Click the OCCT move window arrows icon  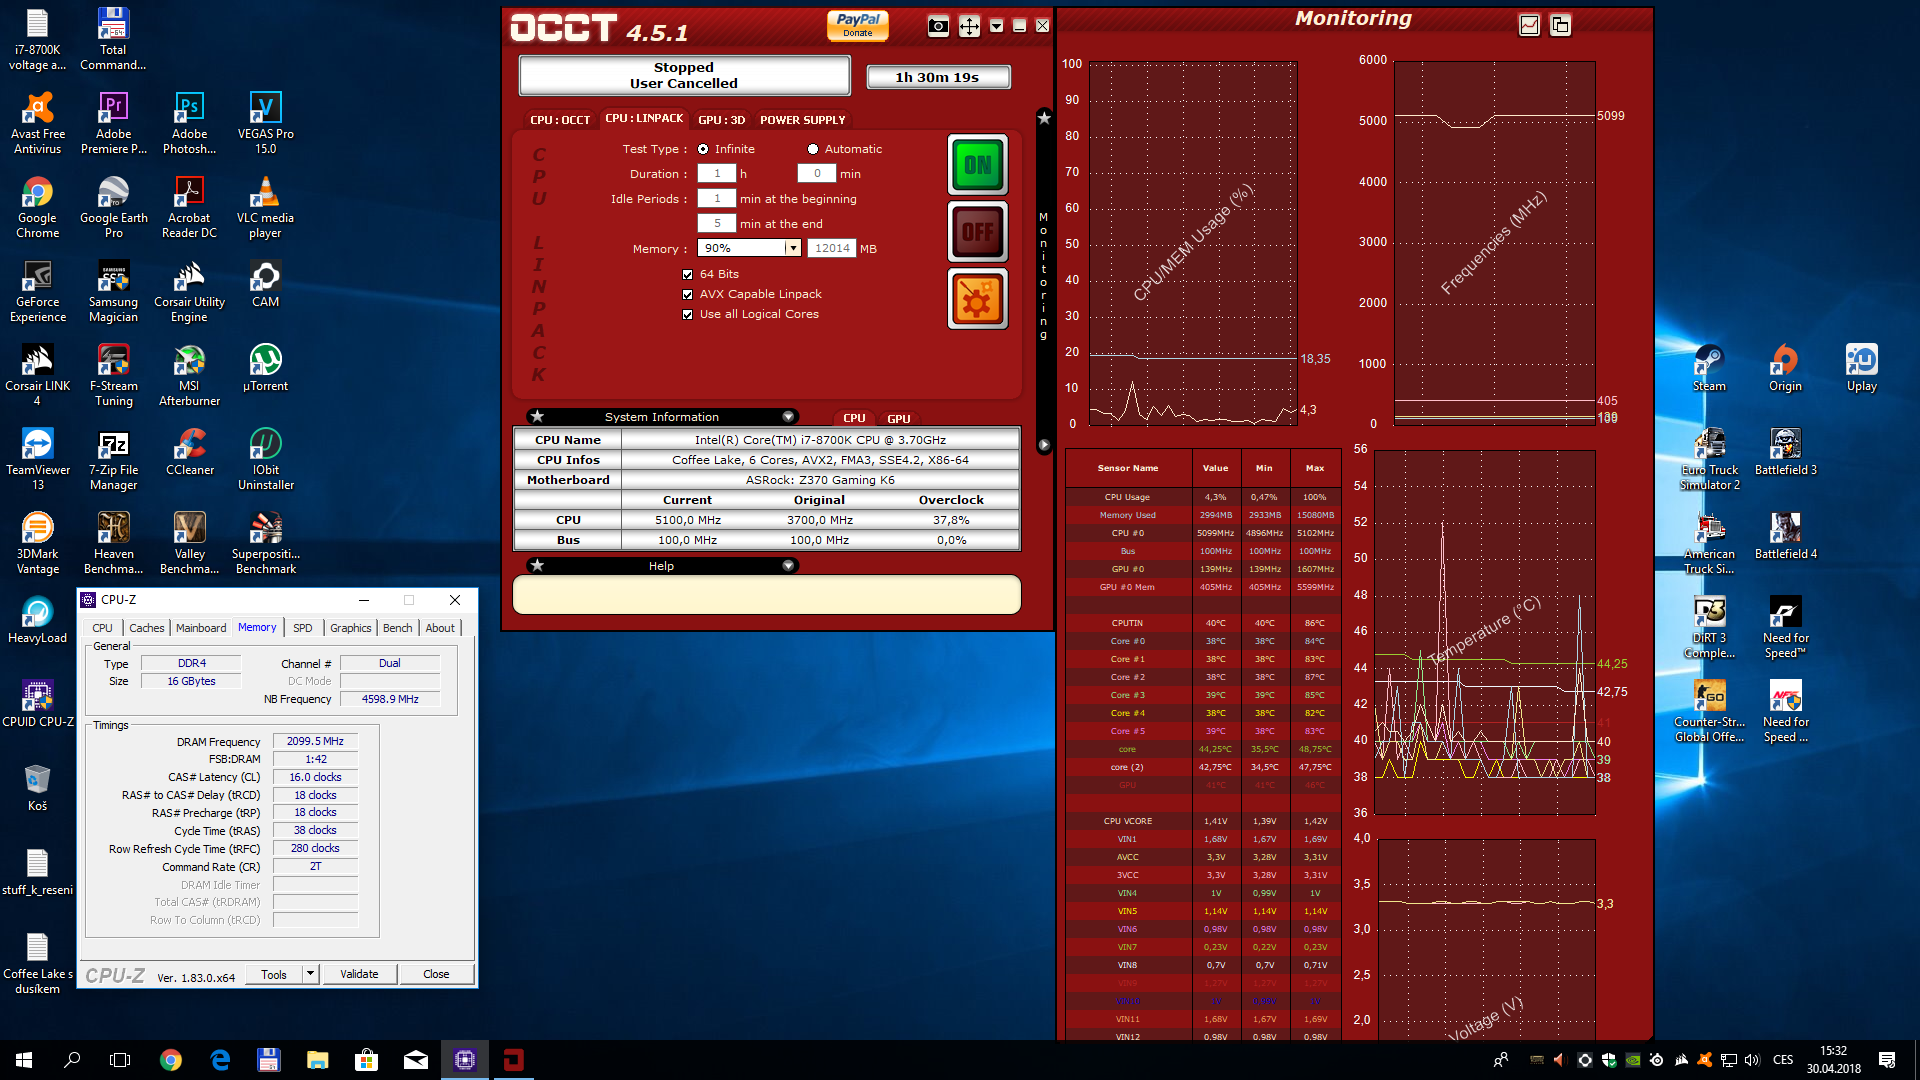[x=969, y=27]
